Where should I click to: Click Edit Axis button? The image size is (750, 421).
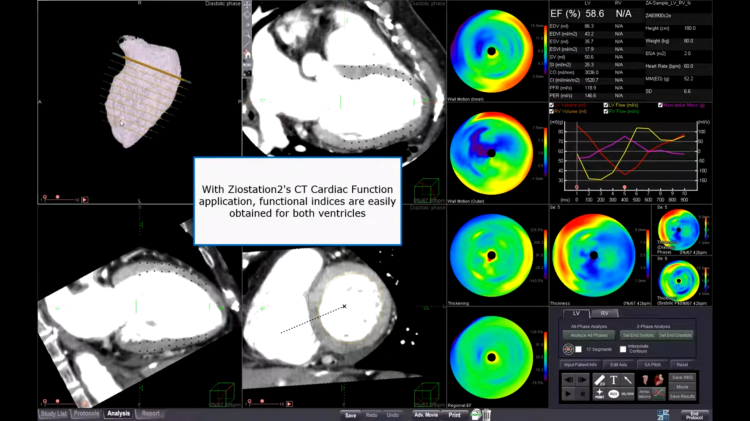tap(618, 365)
